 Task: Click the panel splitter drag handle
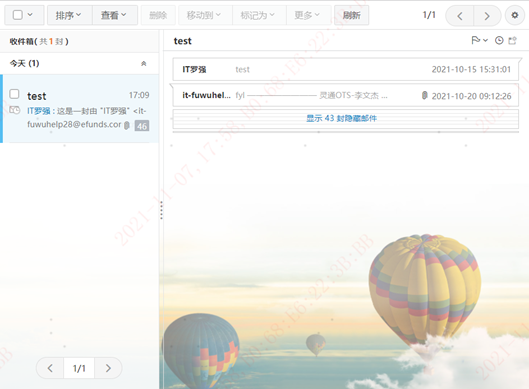[x=162, y=210]
